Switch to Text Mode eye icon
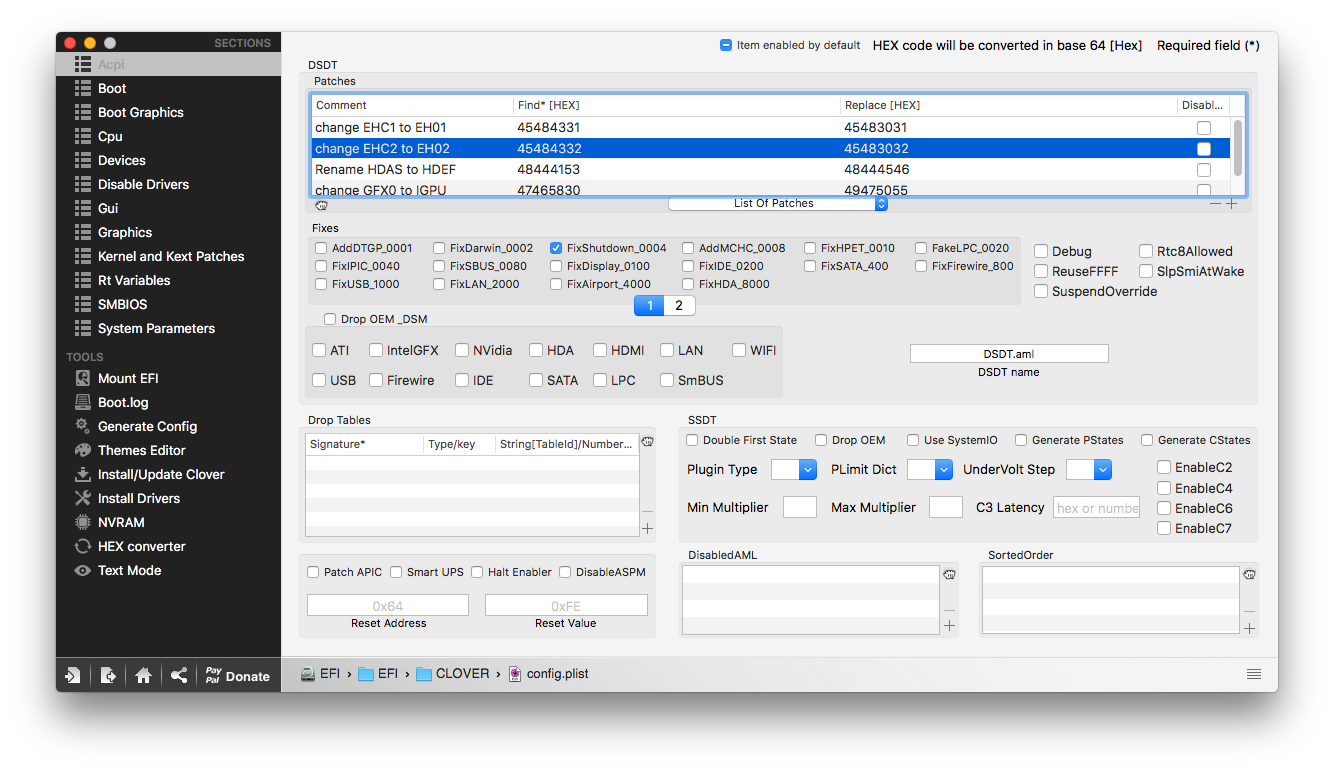Viewport: 1334px width, 772px height. (x=83, y=570)
